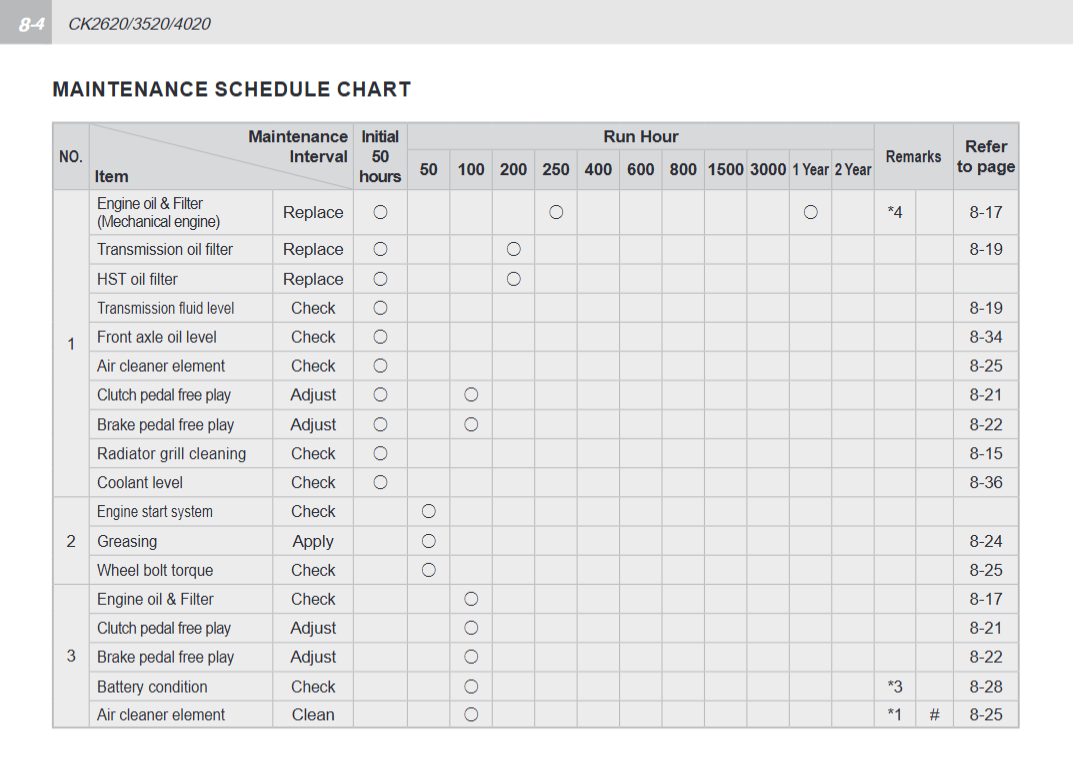
Task: Click the *1 remark in the last row
Action: (x=894, y=715)
